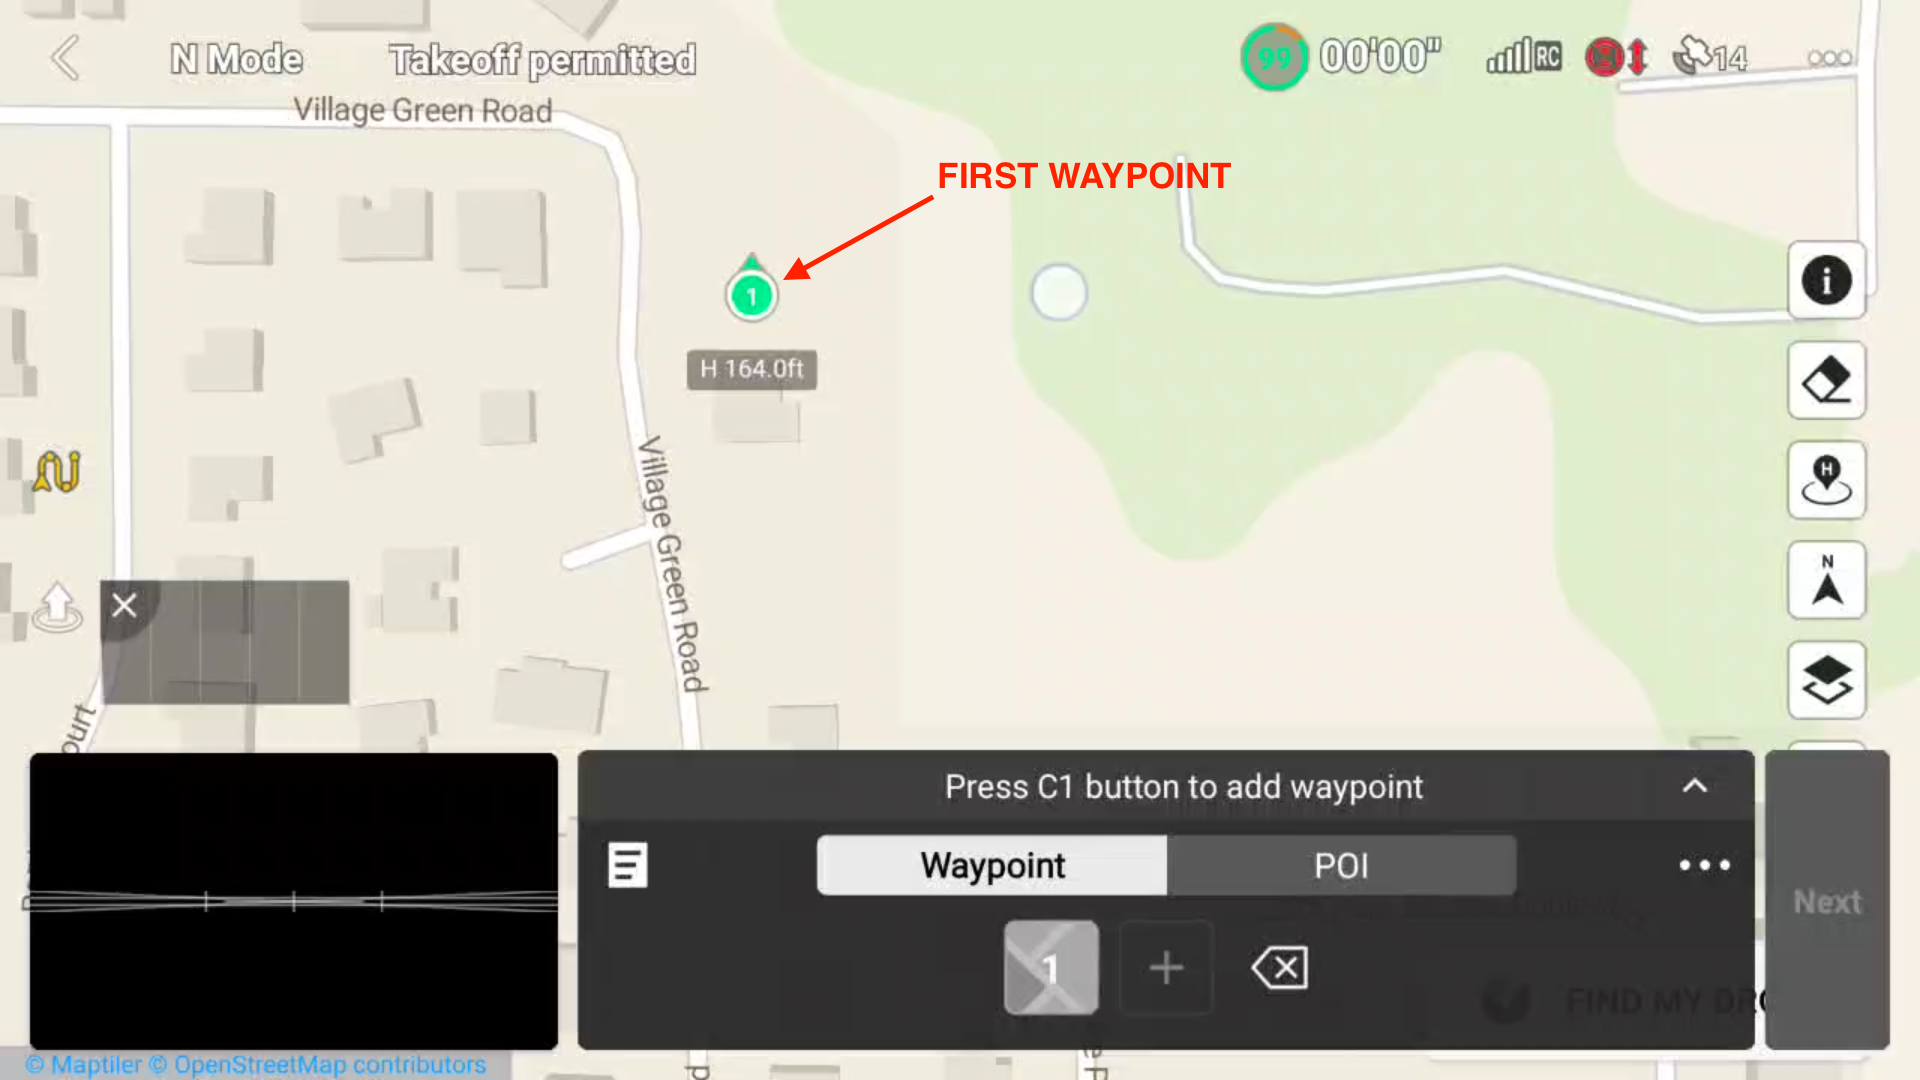Tap the takeoff upload arrow icon
The width and height of the screenshot is (1920, 1080).
[x=57, y=606]
